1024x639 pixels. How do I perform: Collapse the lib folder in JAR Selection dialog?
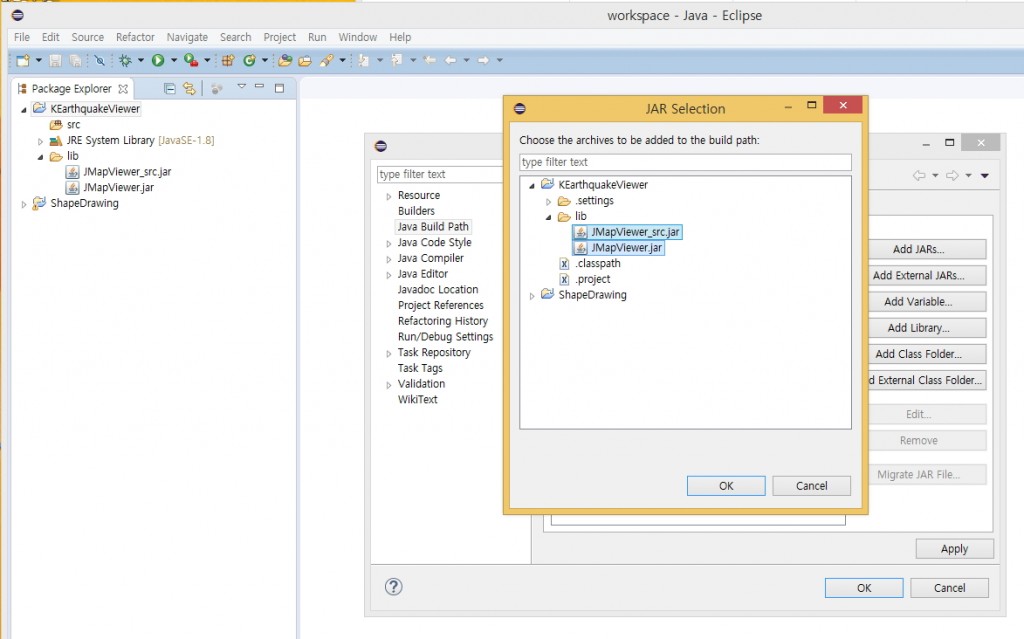pyautogui.click(x=548, y=215)
